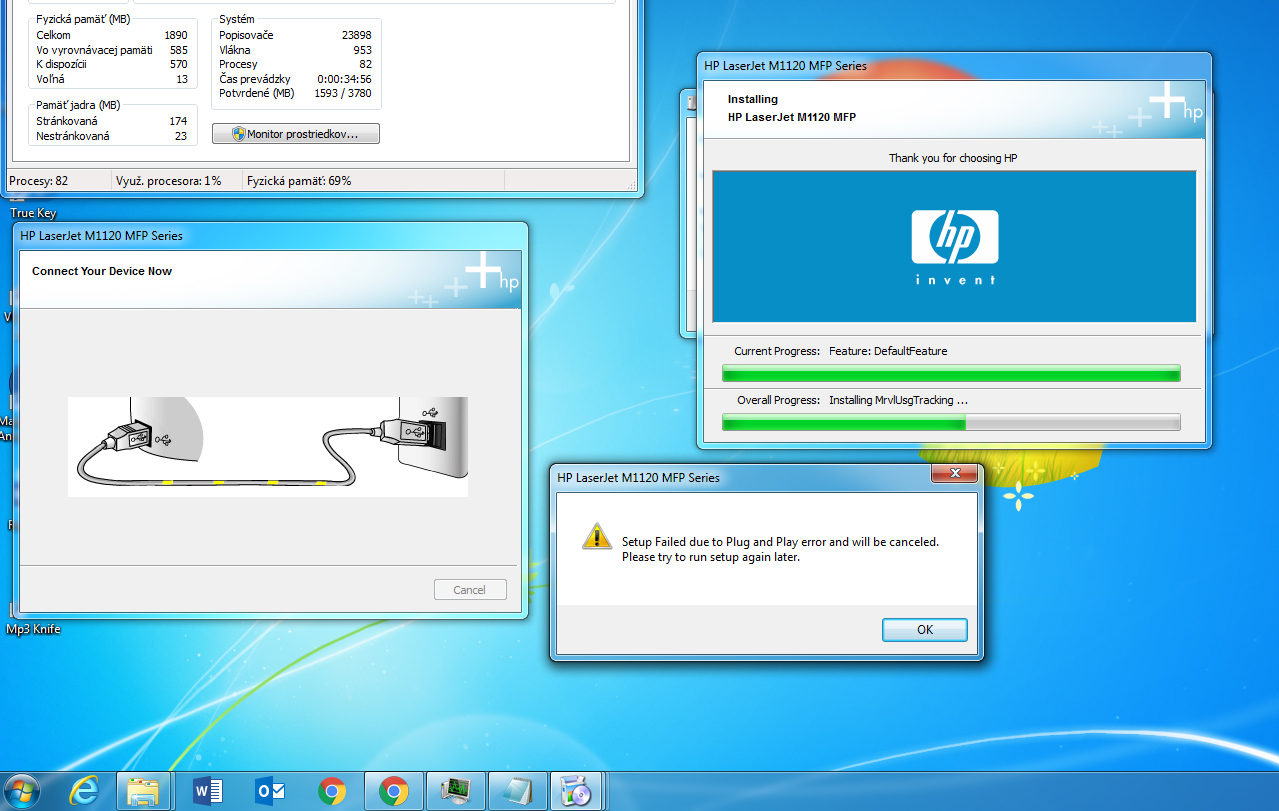Screen dimensions: 1279x811
Task: Click the Current Progress bar
Action: [x=951, y=374]
